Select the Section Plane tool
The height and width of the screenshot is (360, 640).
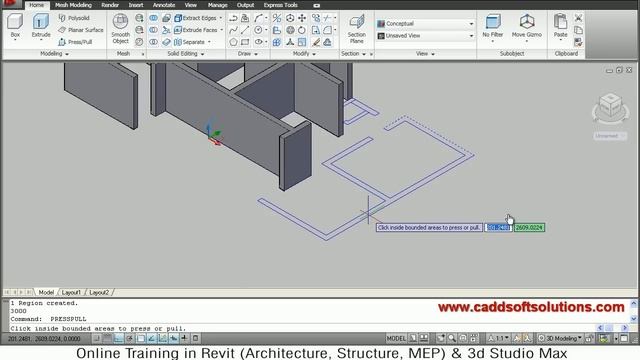pos(356,29)
